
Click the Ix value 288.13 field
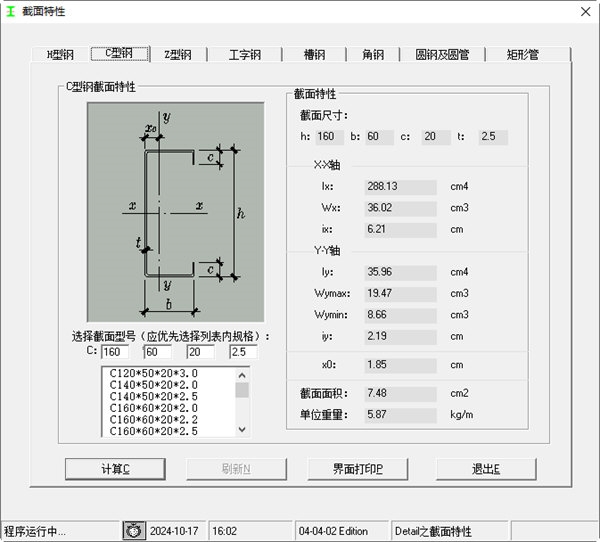[400, 186]
